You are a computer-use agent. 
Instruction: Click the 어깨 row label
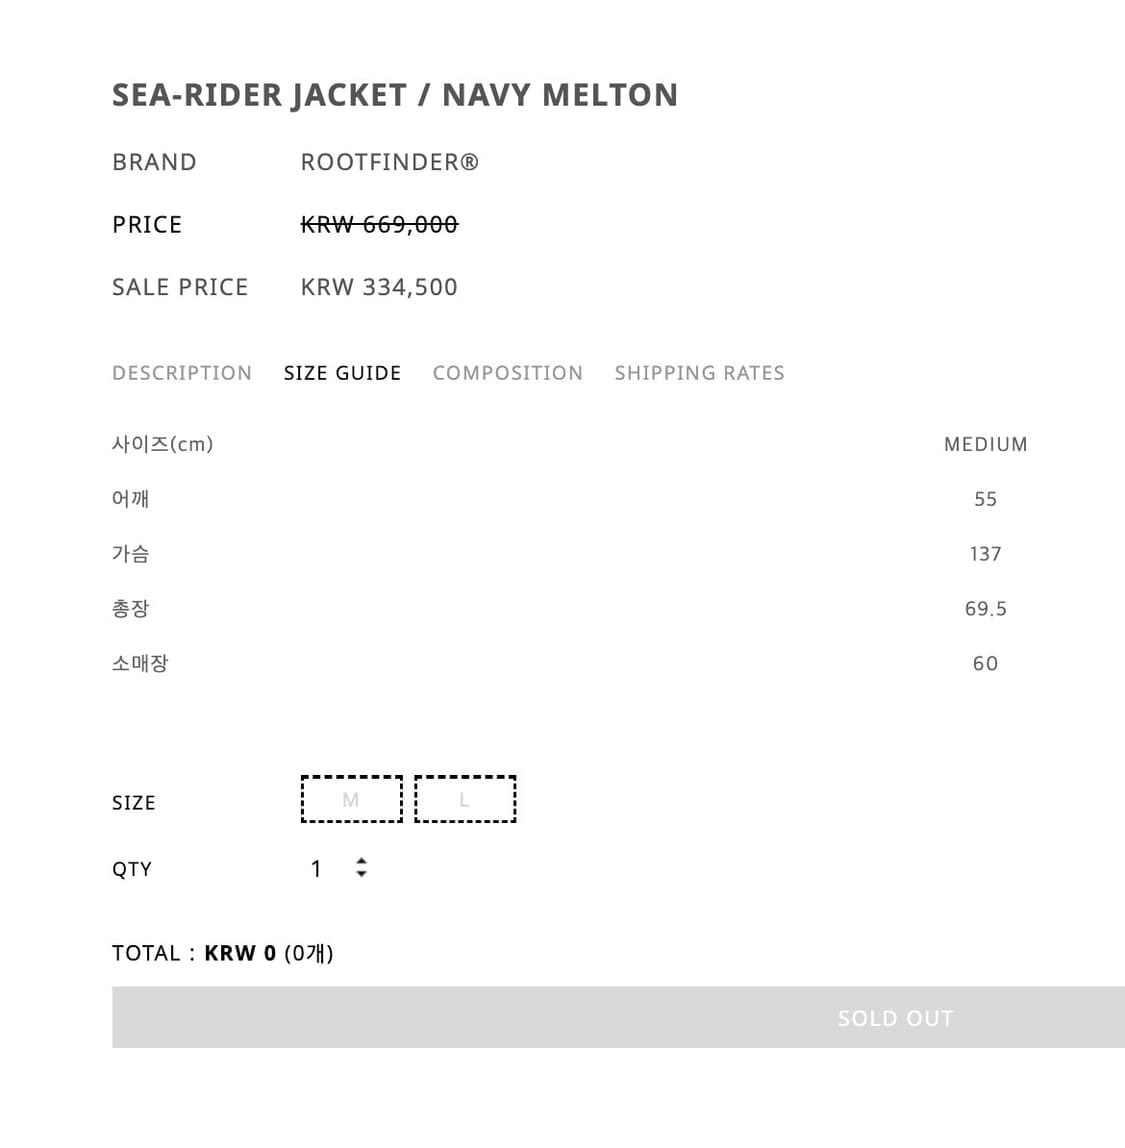coord(130,499)
